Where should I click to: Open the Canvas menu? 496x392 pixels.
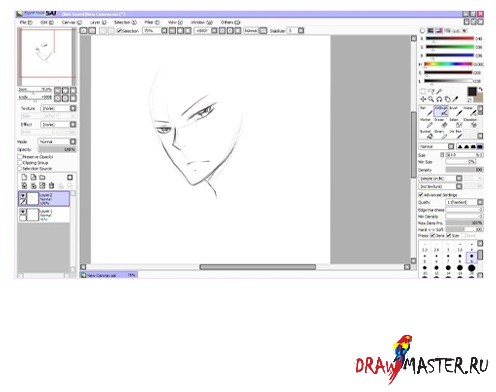pyautogui.click(x=72, y=22)
